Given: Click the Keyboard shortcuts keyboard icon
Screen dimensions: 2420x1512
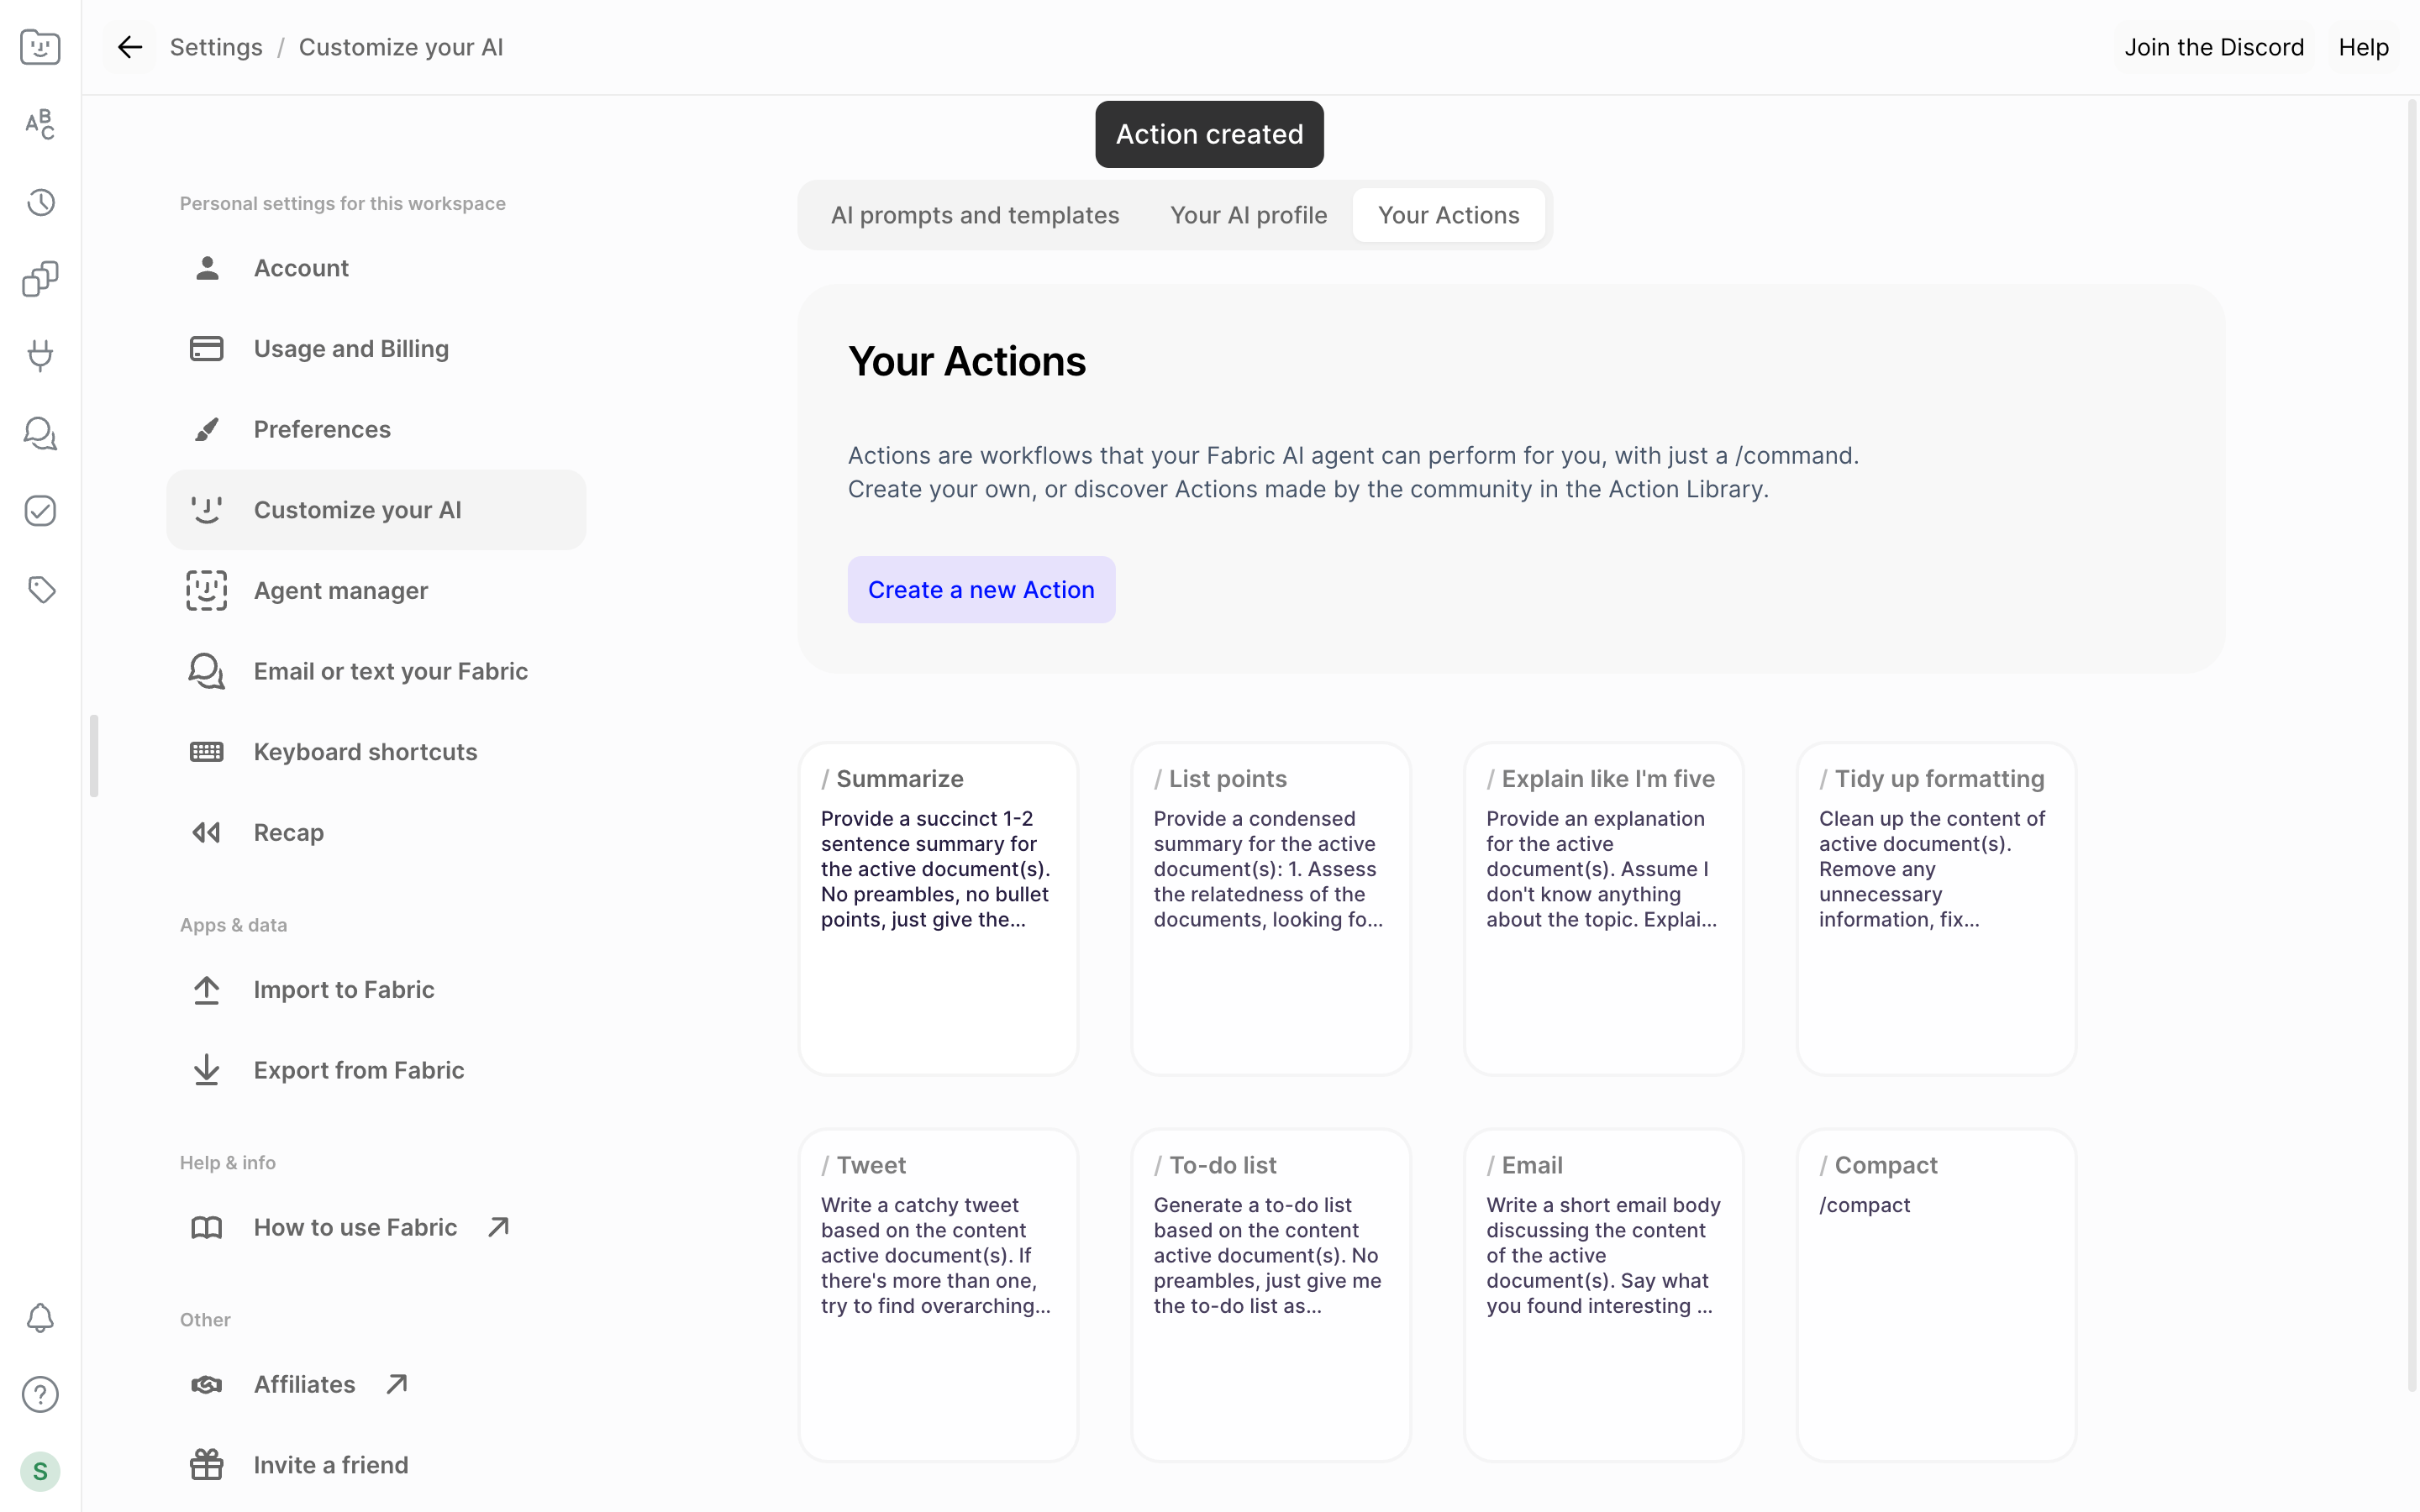Looking at the screenshot, I should point(207,752).
